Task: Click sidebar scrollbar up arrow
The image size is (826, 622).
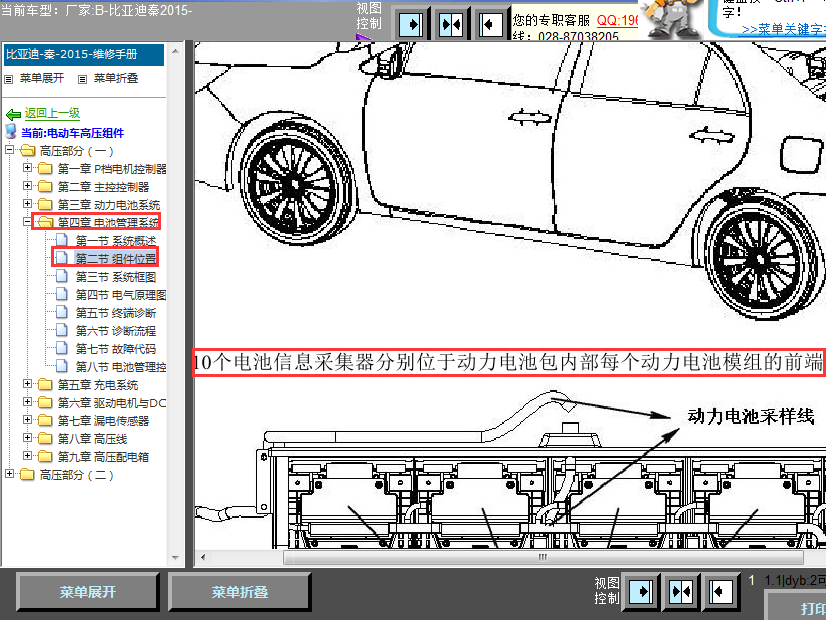Action: 175,51
